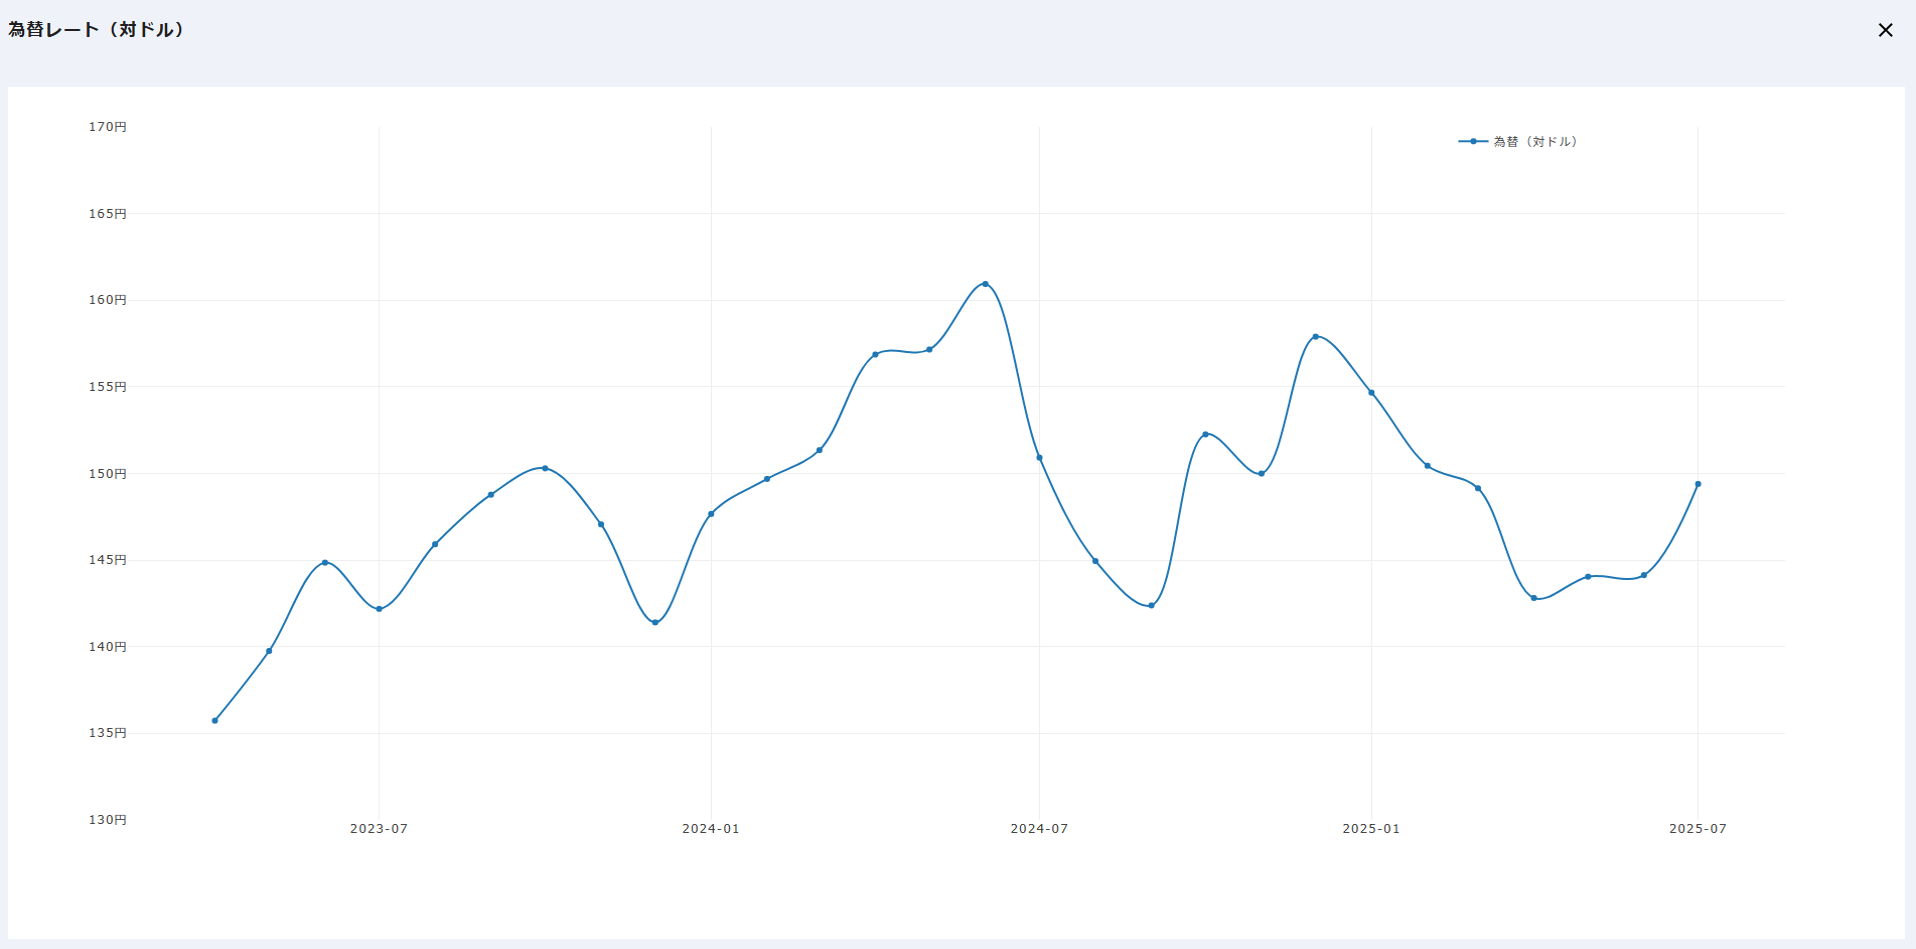The height and width of the screenshot is (949, 1916).
Task: Click the legend line marker icon
Action: click(1472, 142)
